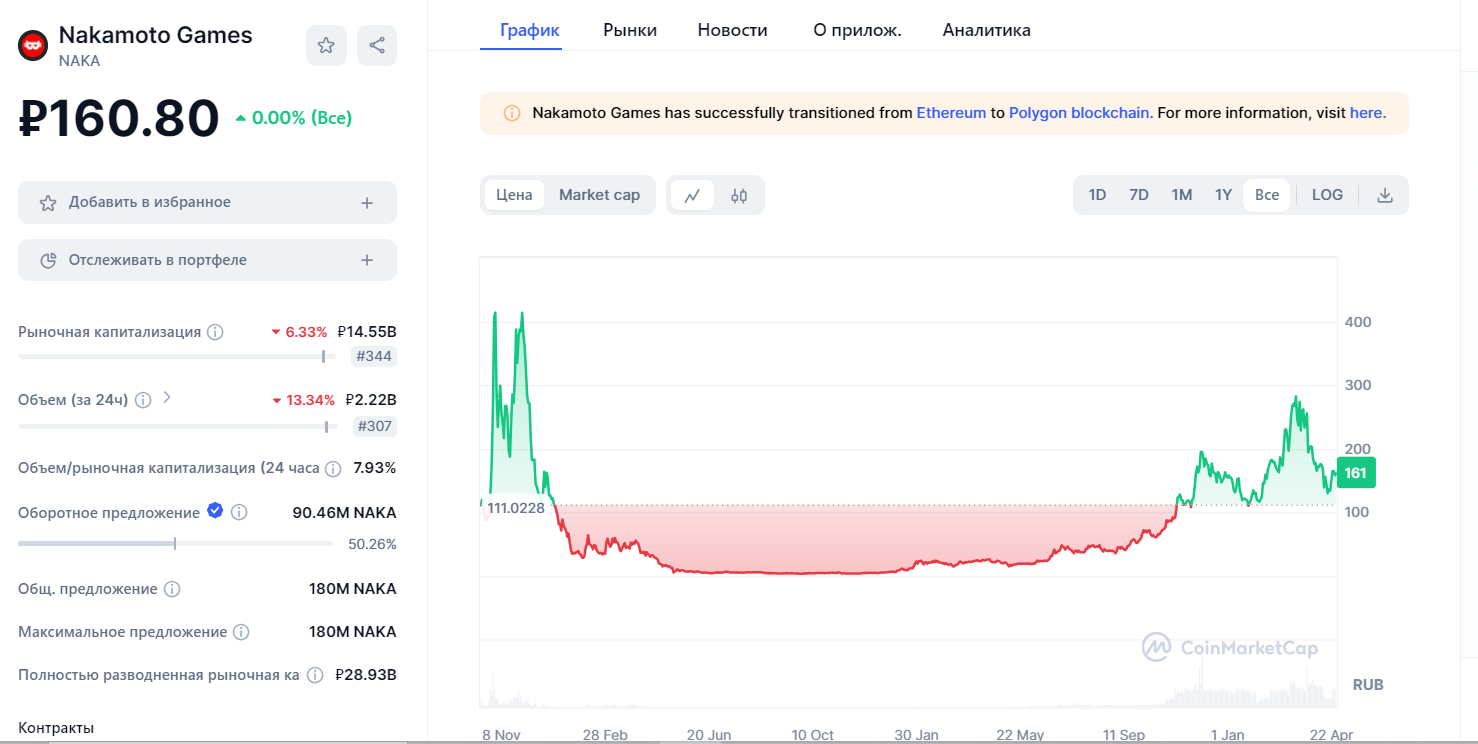Select the Market cap chart toggle
This screenshot has height=744, width=1478.
click(x=599, y=195)
